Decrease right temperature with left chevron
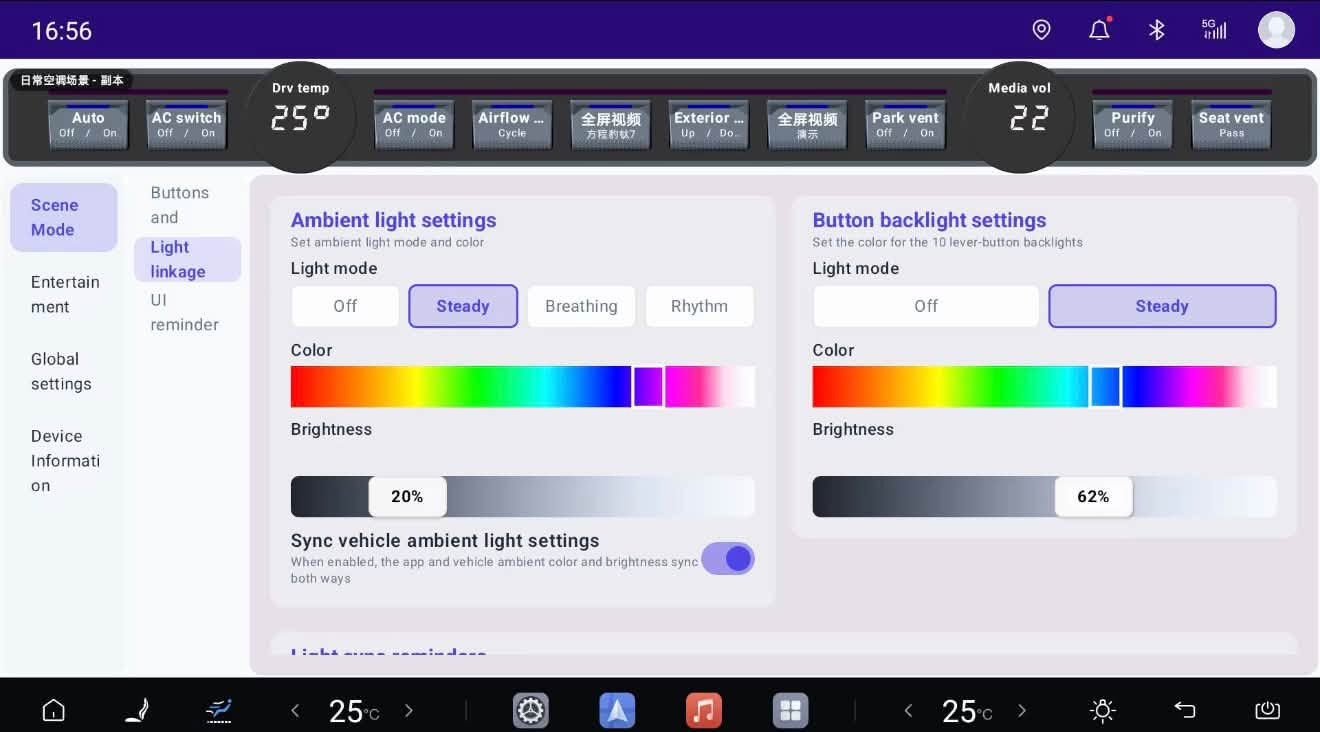 (x=908, y=711)
